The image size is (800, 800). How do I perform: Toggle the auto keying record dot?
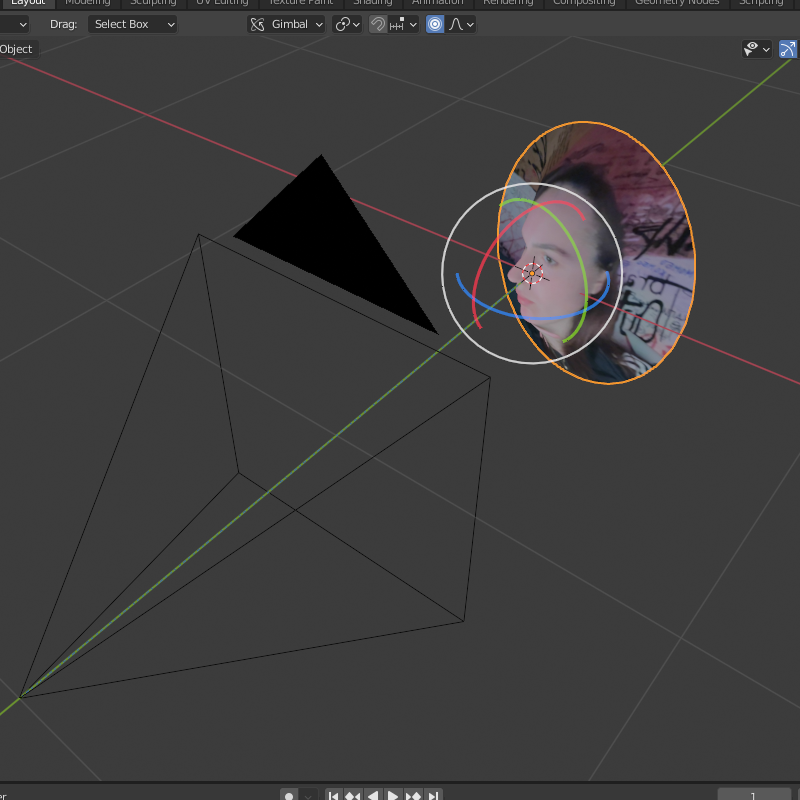pyautogui.click(x=289, y=795)
